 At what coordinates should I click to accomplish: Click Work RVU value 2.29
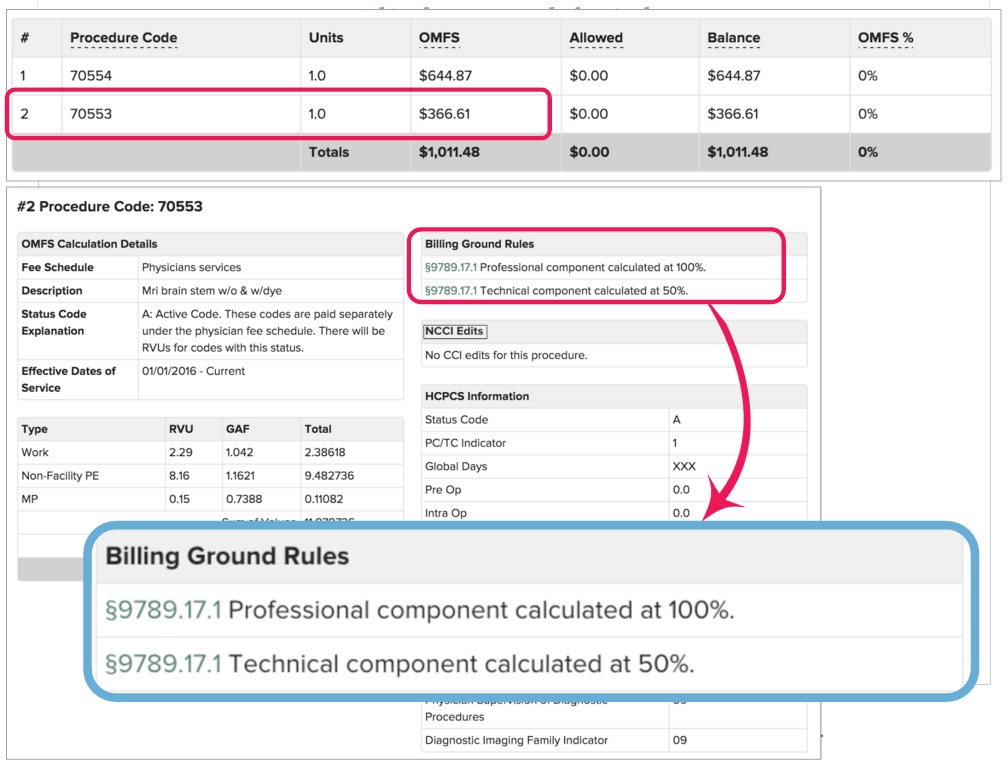click(x=181, y=453)
